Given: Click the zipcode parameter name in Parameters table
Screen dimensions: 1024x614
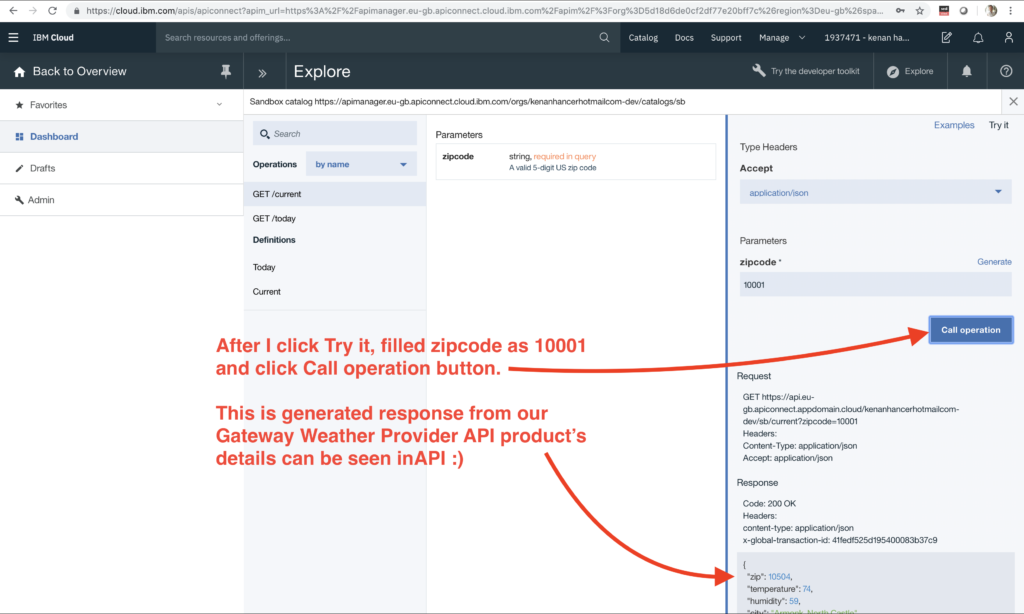Looking at the screenshot, I should click(x=458, y=156).
